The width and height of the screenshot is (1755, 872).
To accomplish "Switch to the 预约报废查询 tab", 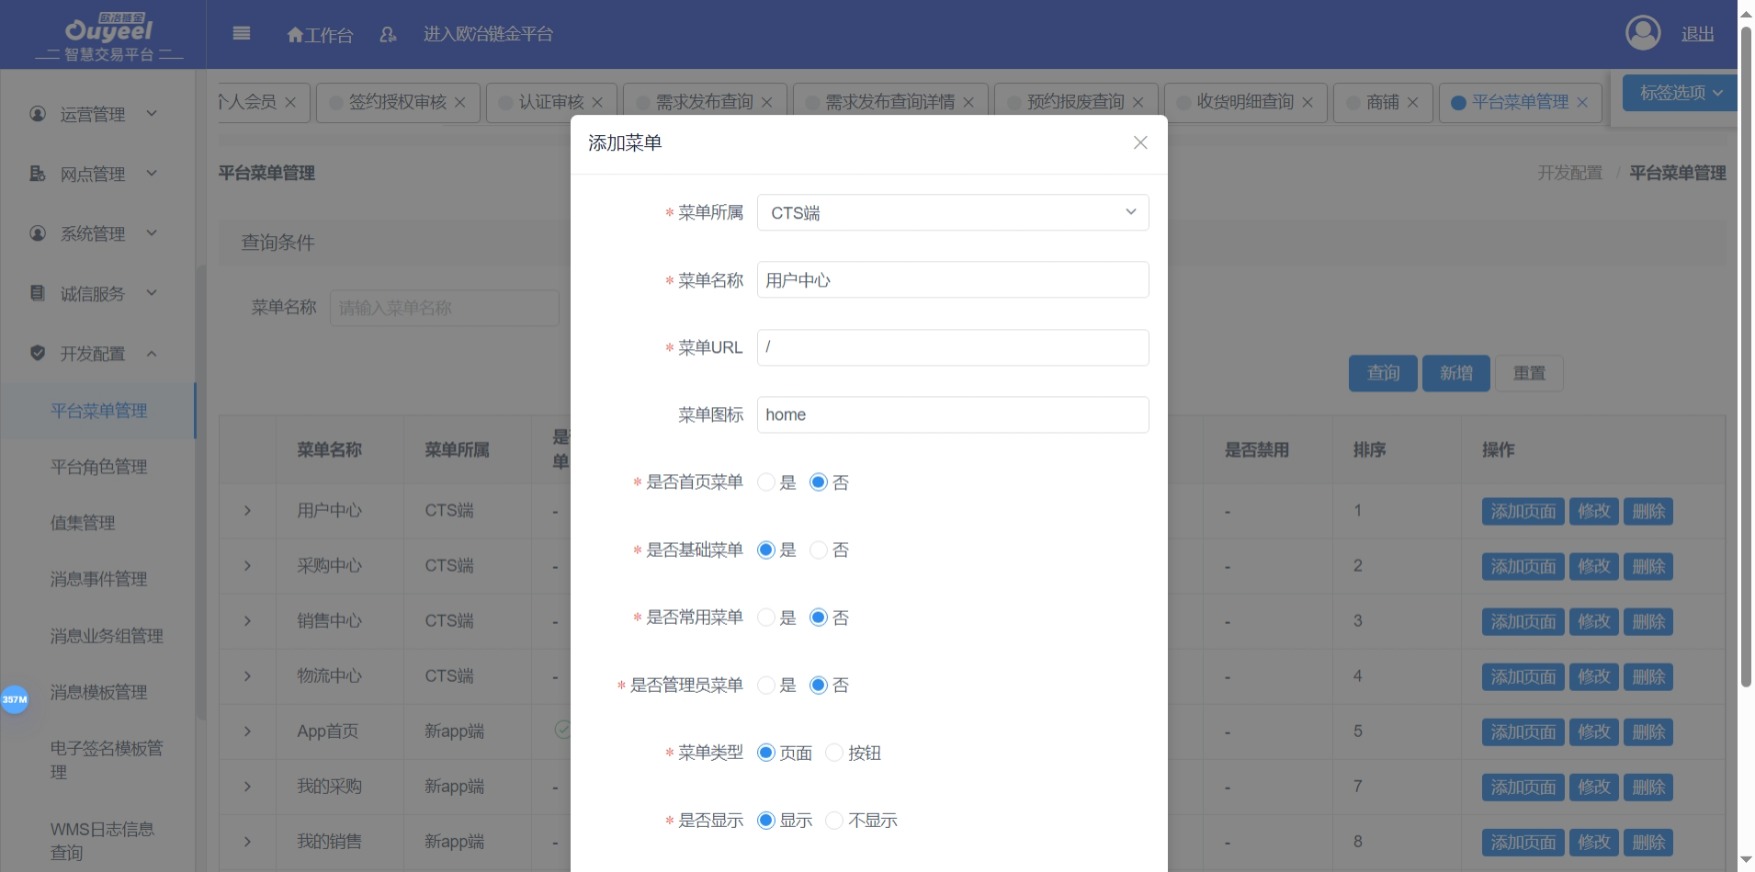I will click(x=1075, y=102).
